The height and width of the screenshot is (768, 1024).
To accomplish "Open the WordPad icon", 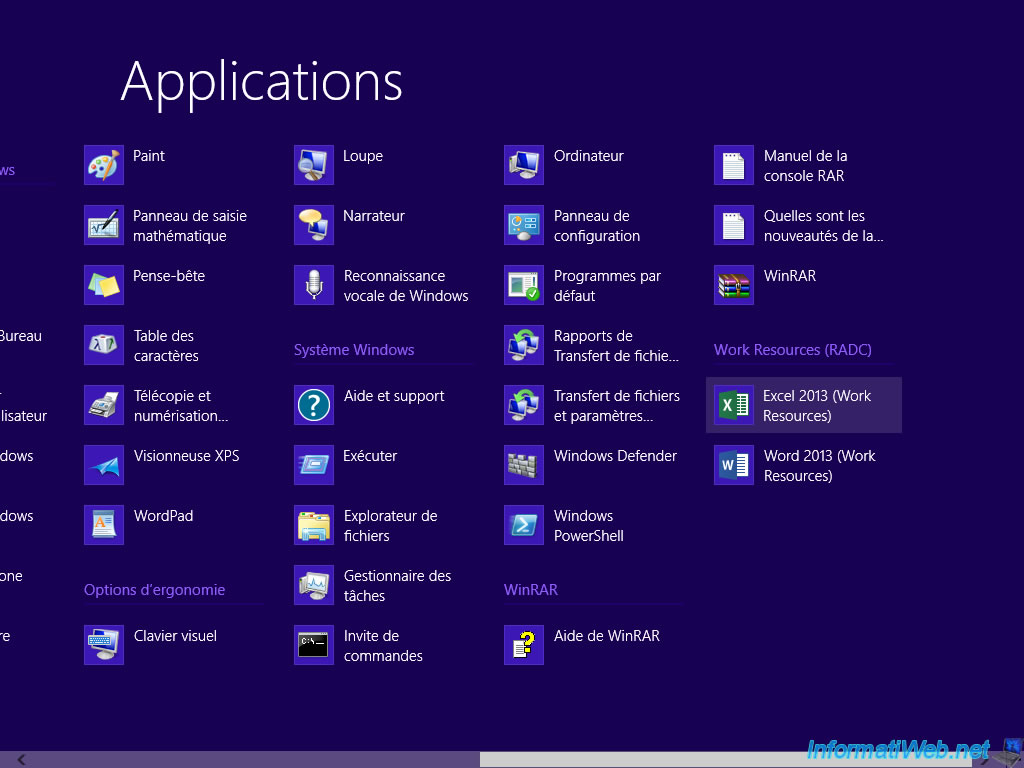I will (104, 526).
